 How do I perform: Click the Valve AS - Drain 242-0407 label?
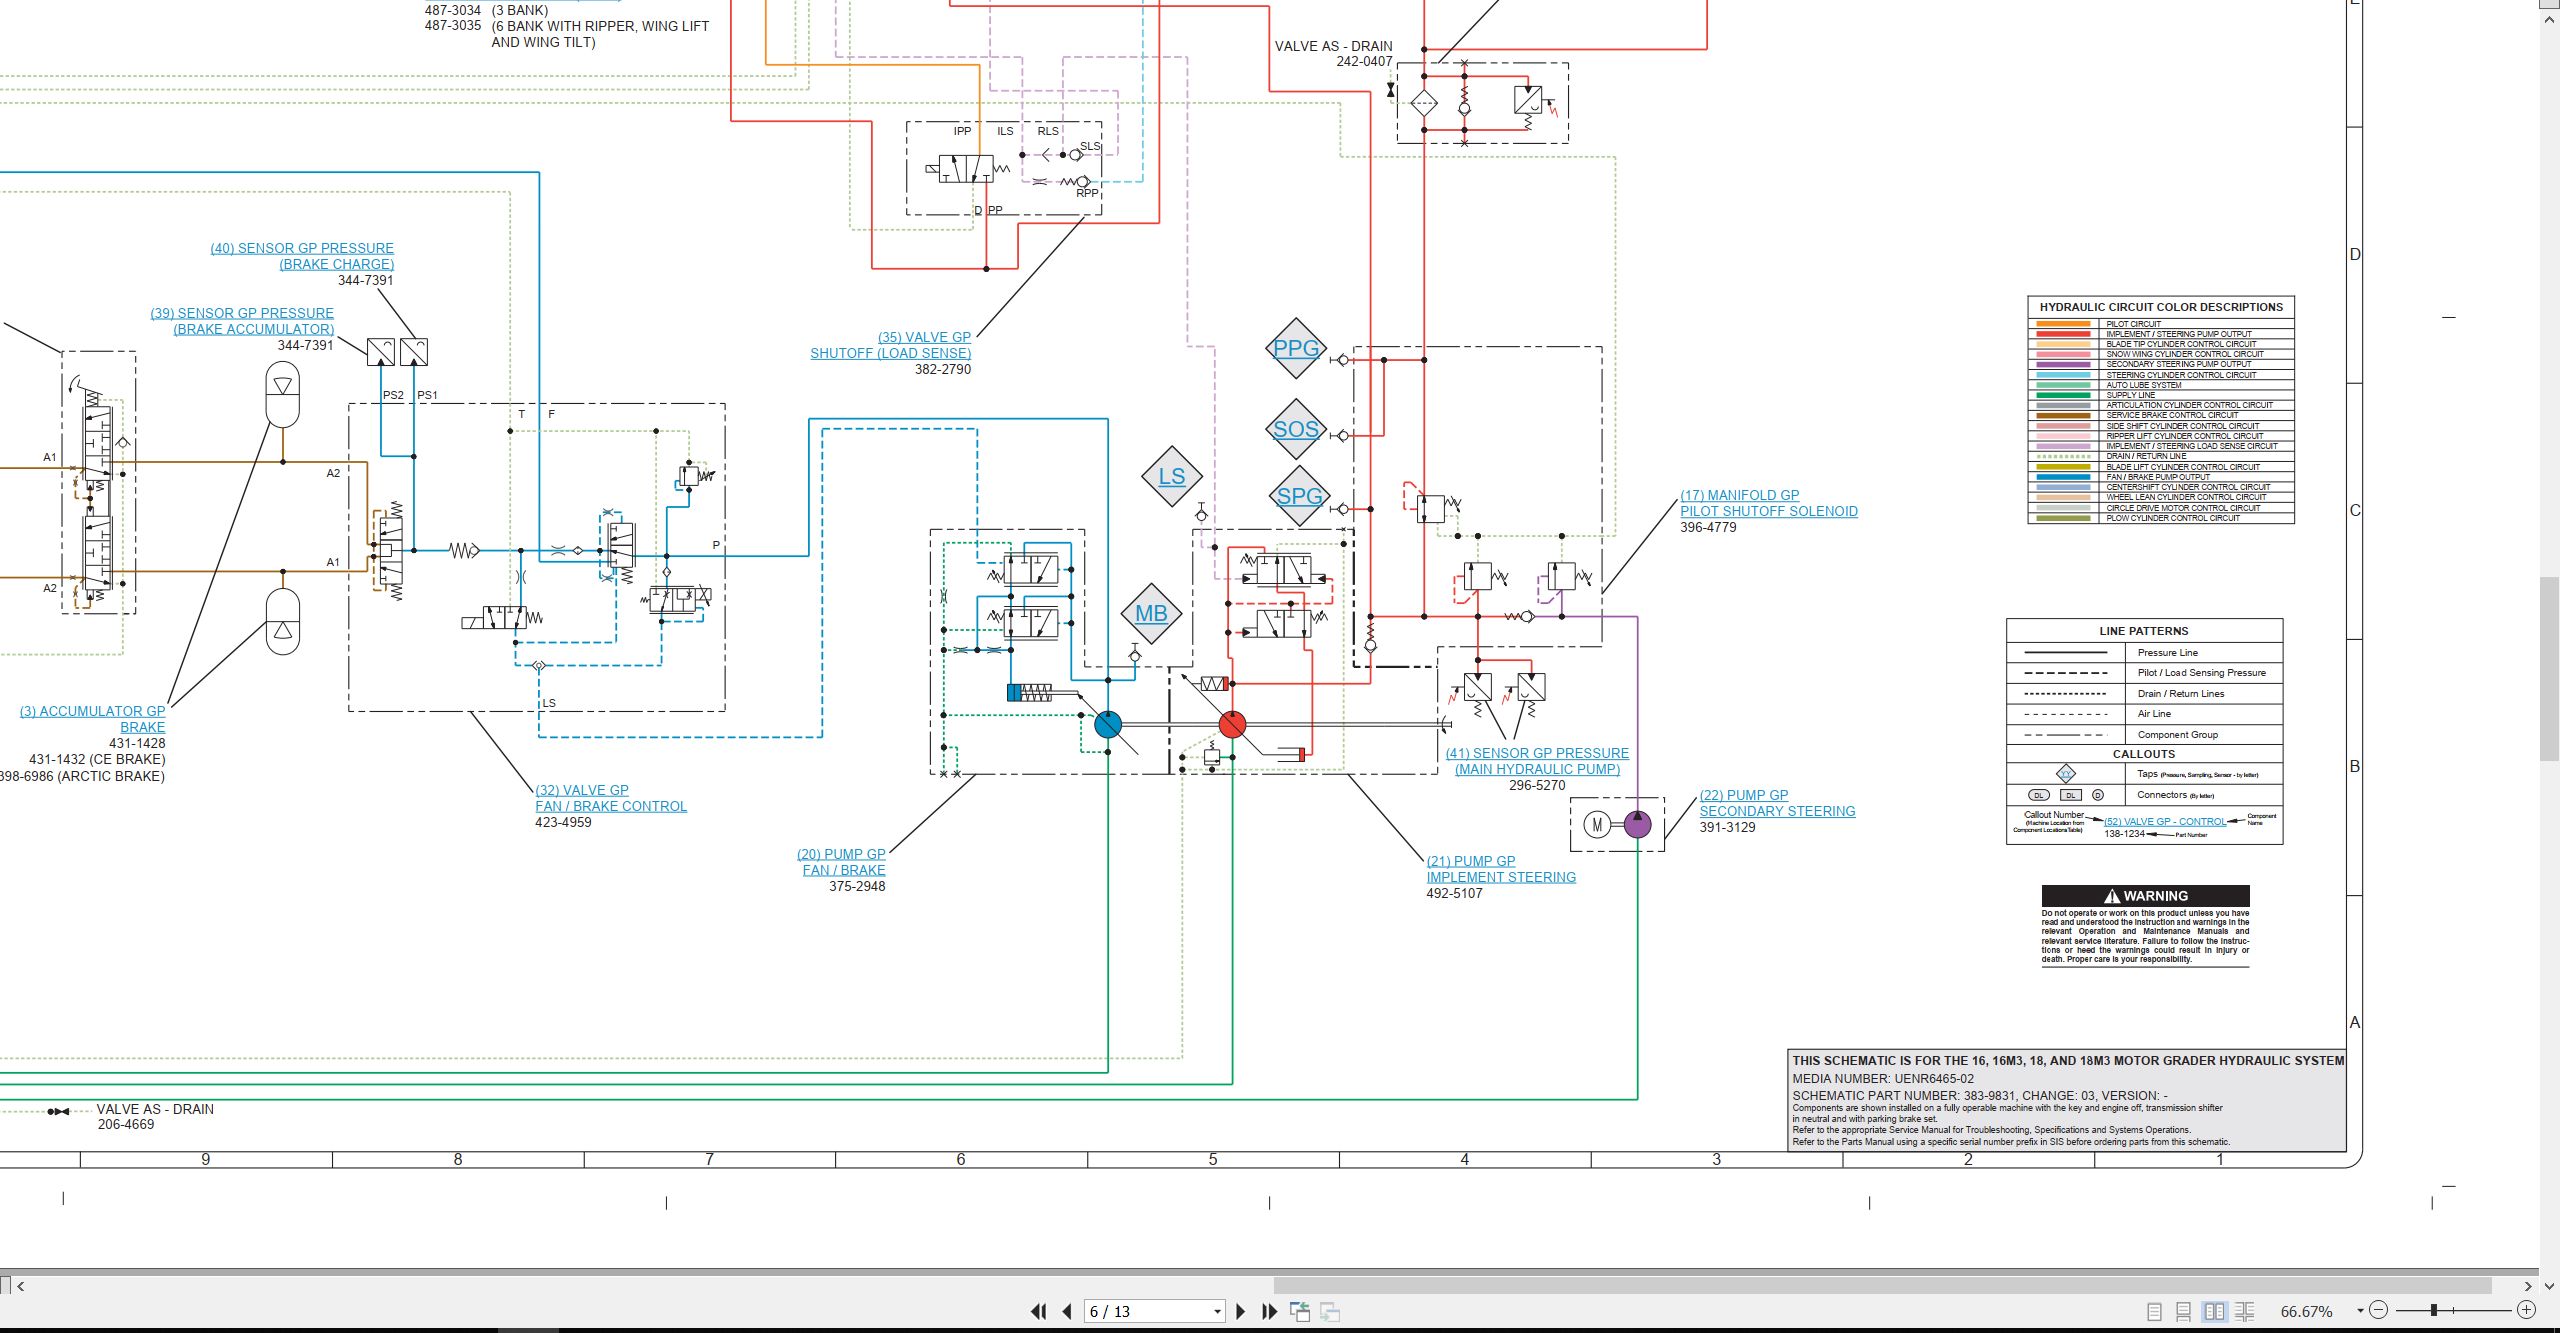point(1333,54)
